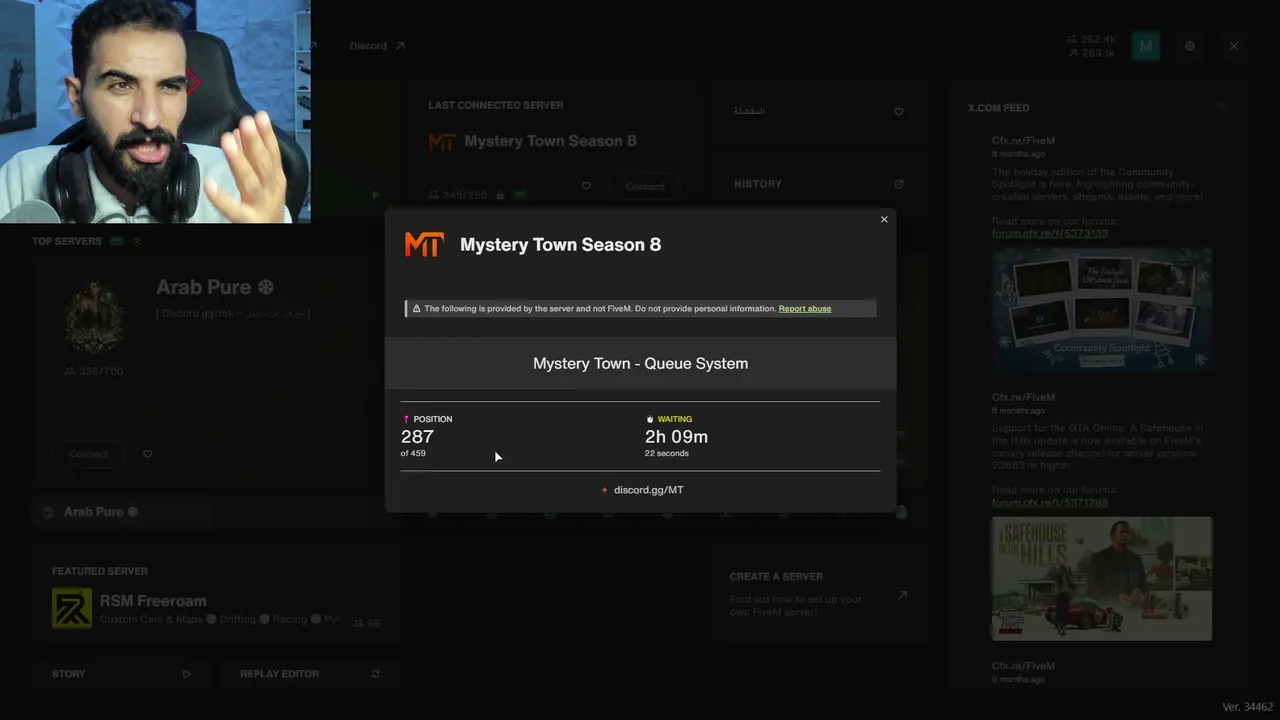Open the Arab Pure server avatar image
The width and height of the screenshot is (1280, 720).
pos(95,315)
